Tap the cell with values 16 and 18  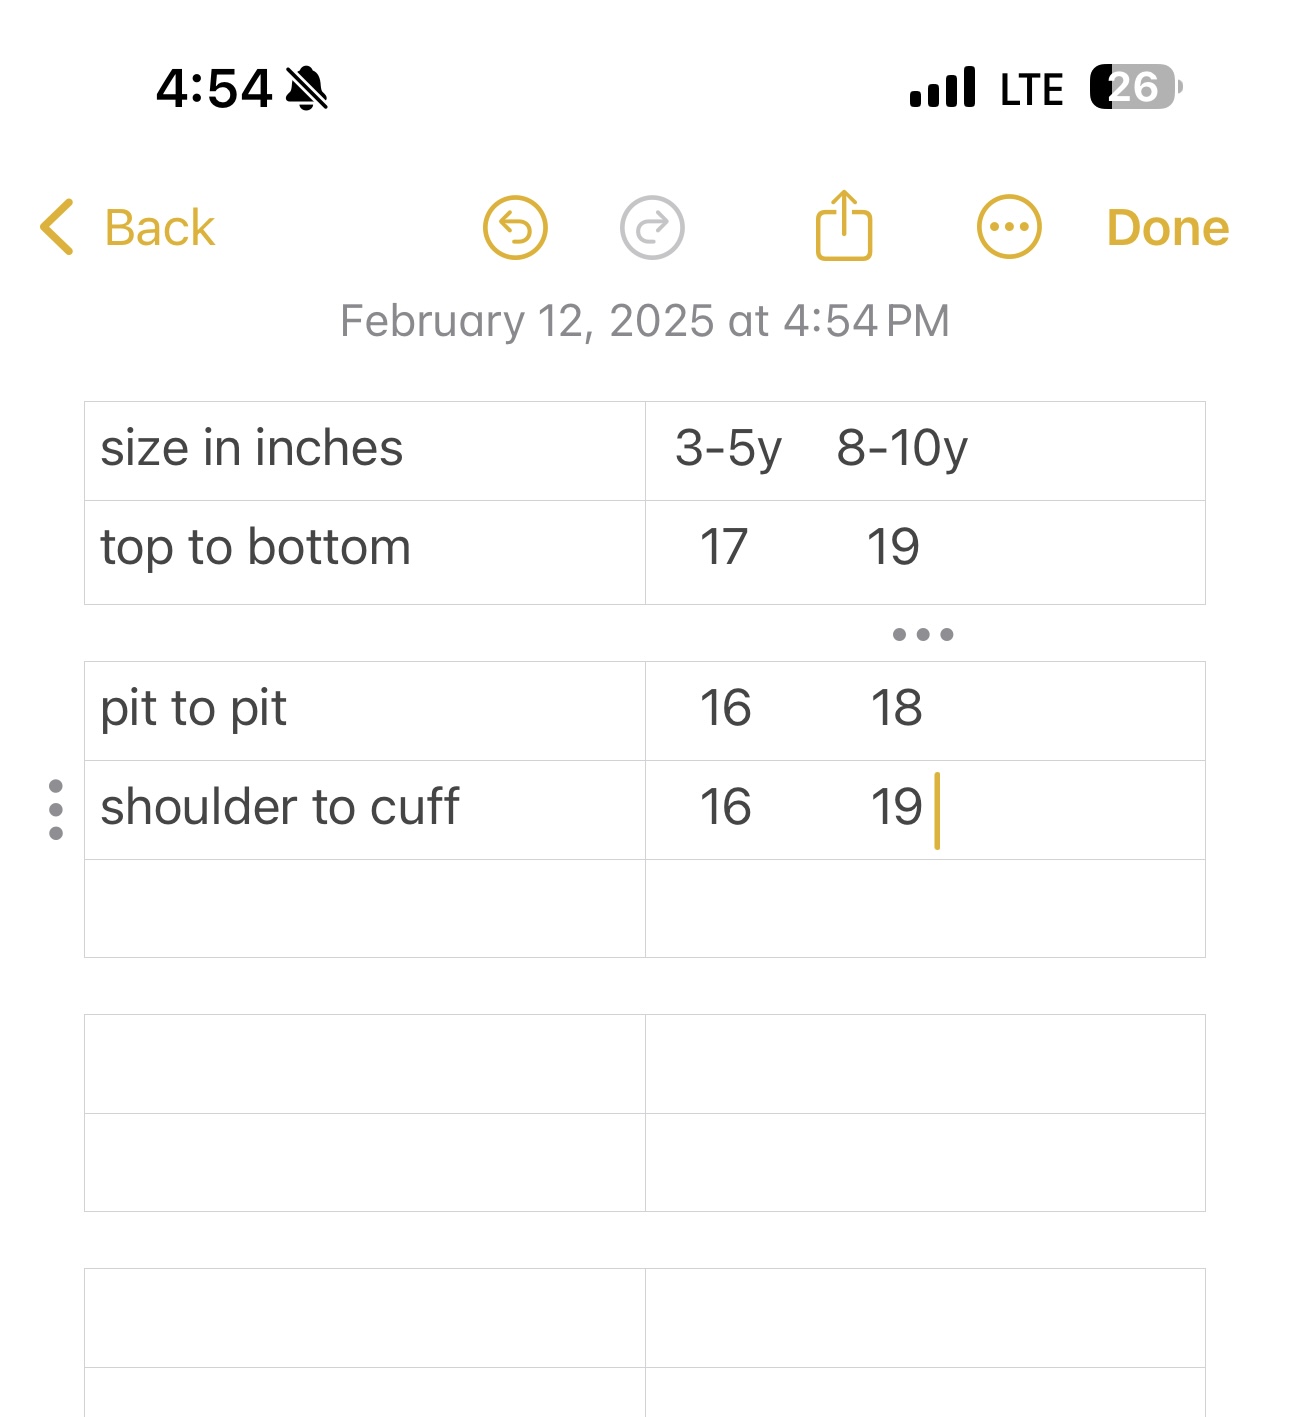(x=925, y=711)
